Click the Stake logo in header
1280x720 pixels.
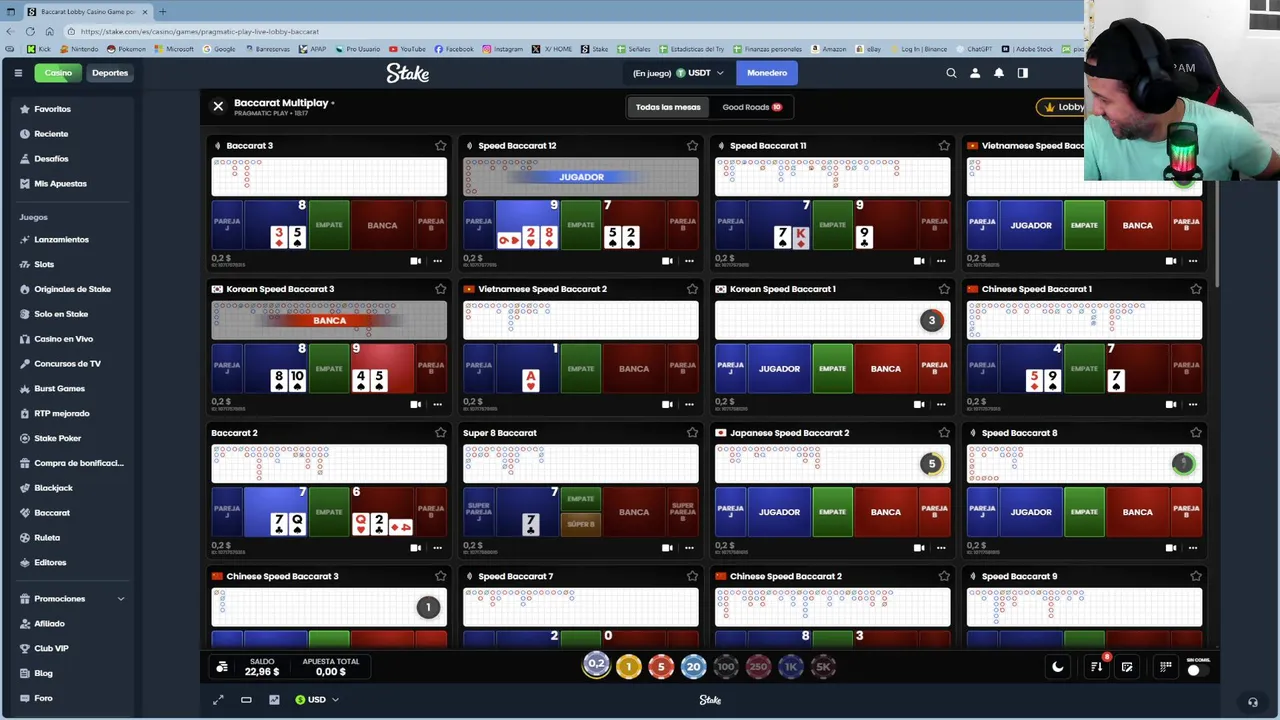pos(408,73)
